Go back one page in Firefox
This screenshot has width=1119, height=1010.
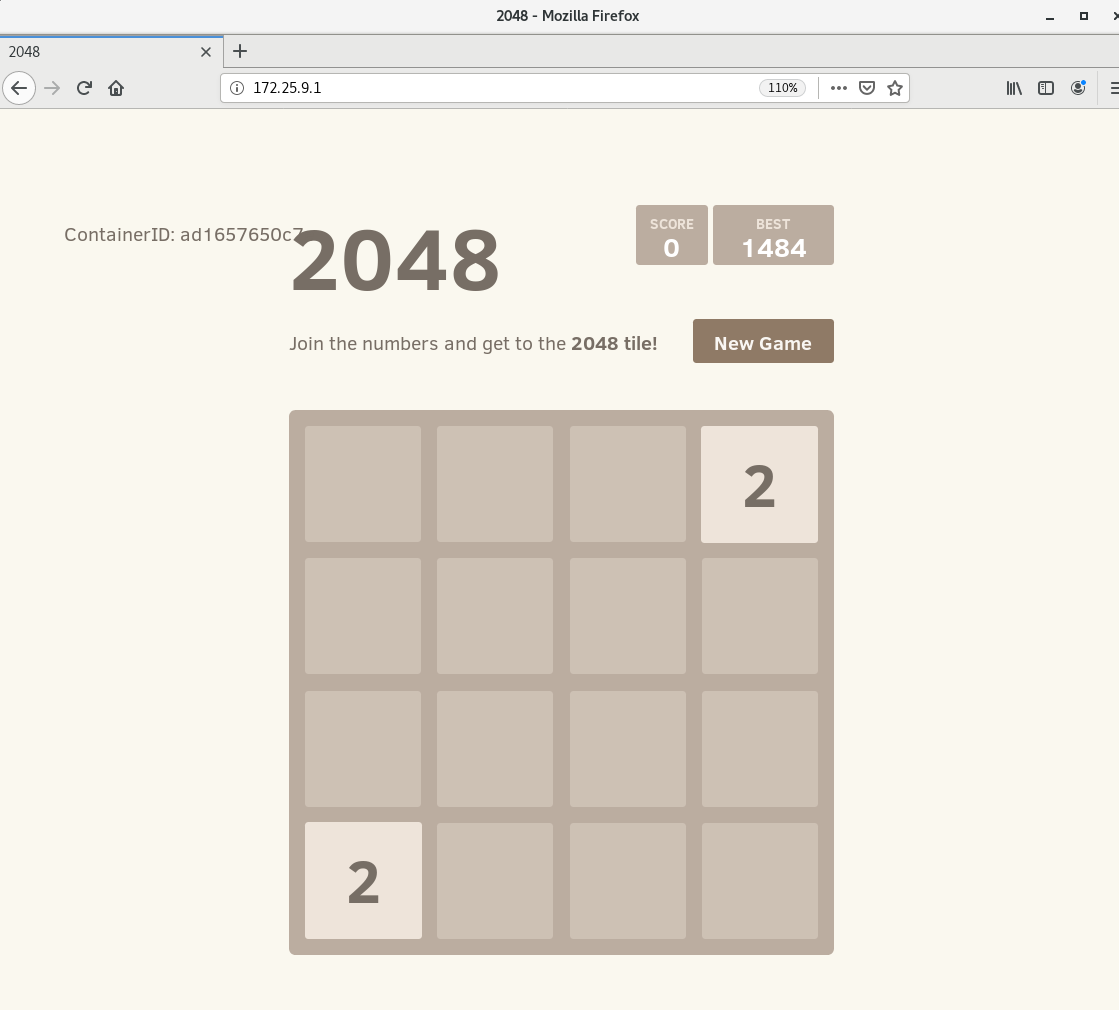[19, 88]
